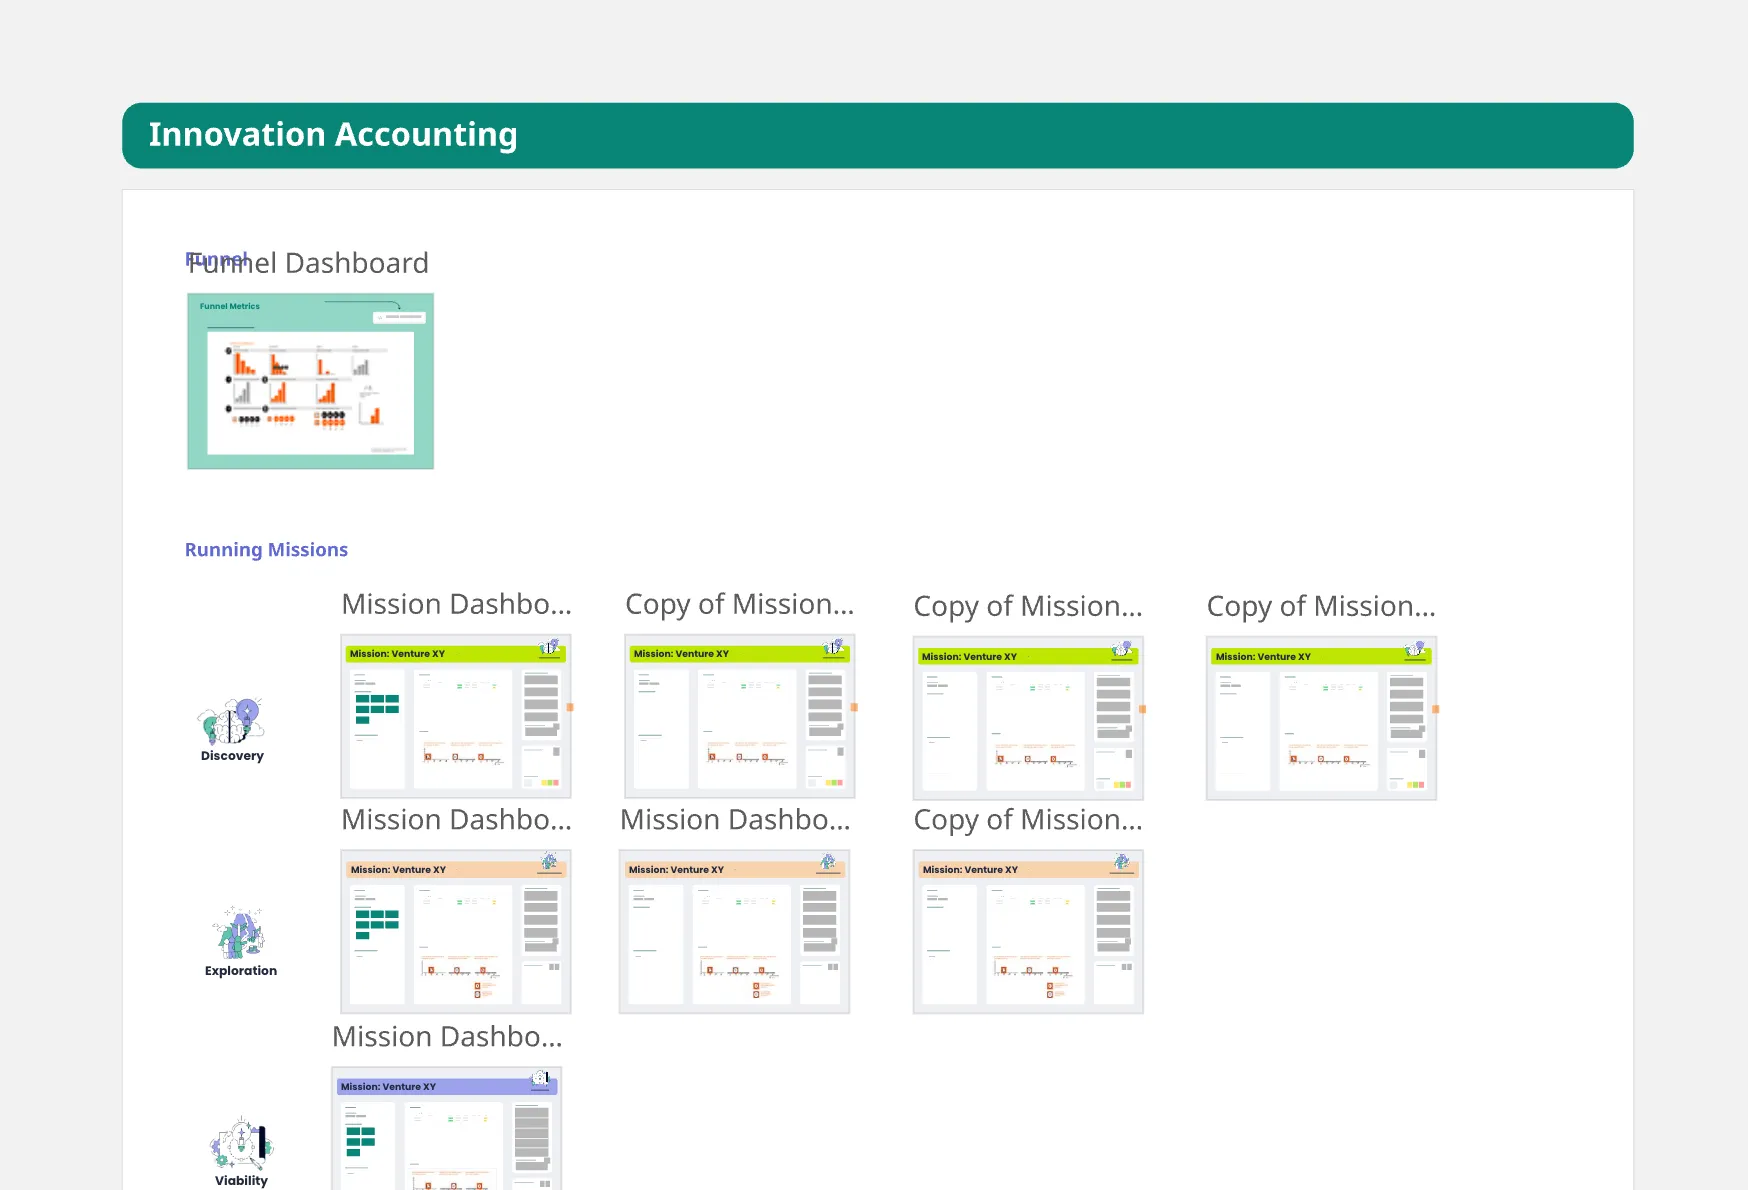
Task: Click plant icon in first Exploration thumbnail header
Action: (549, 862)
